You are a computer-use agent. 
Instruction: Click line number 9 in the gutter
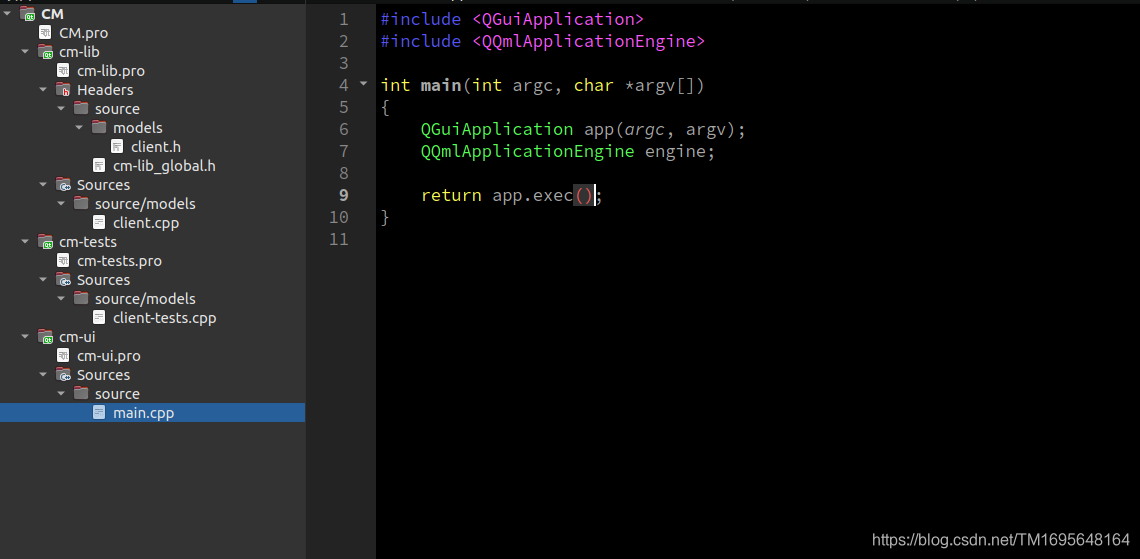point(343,195)
